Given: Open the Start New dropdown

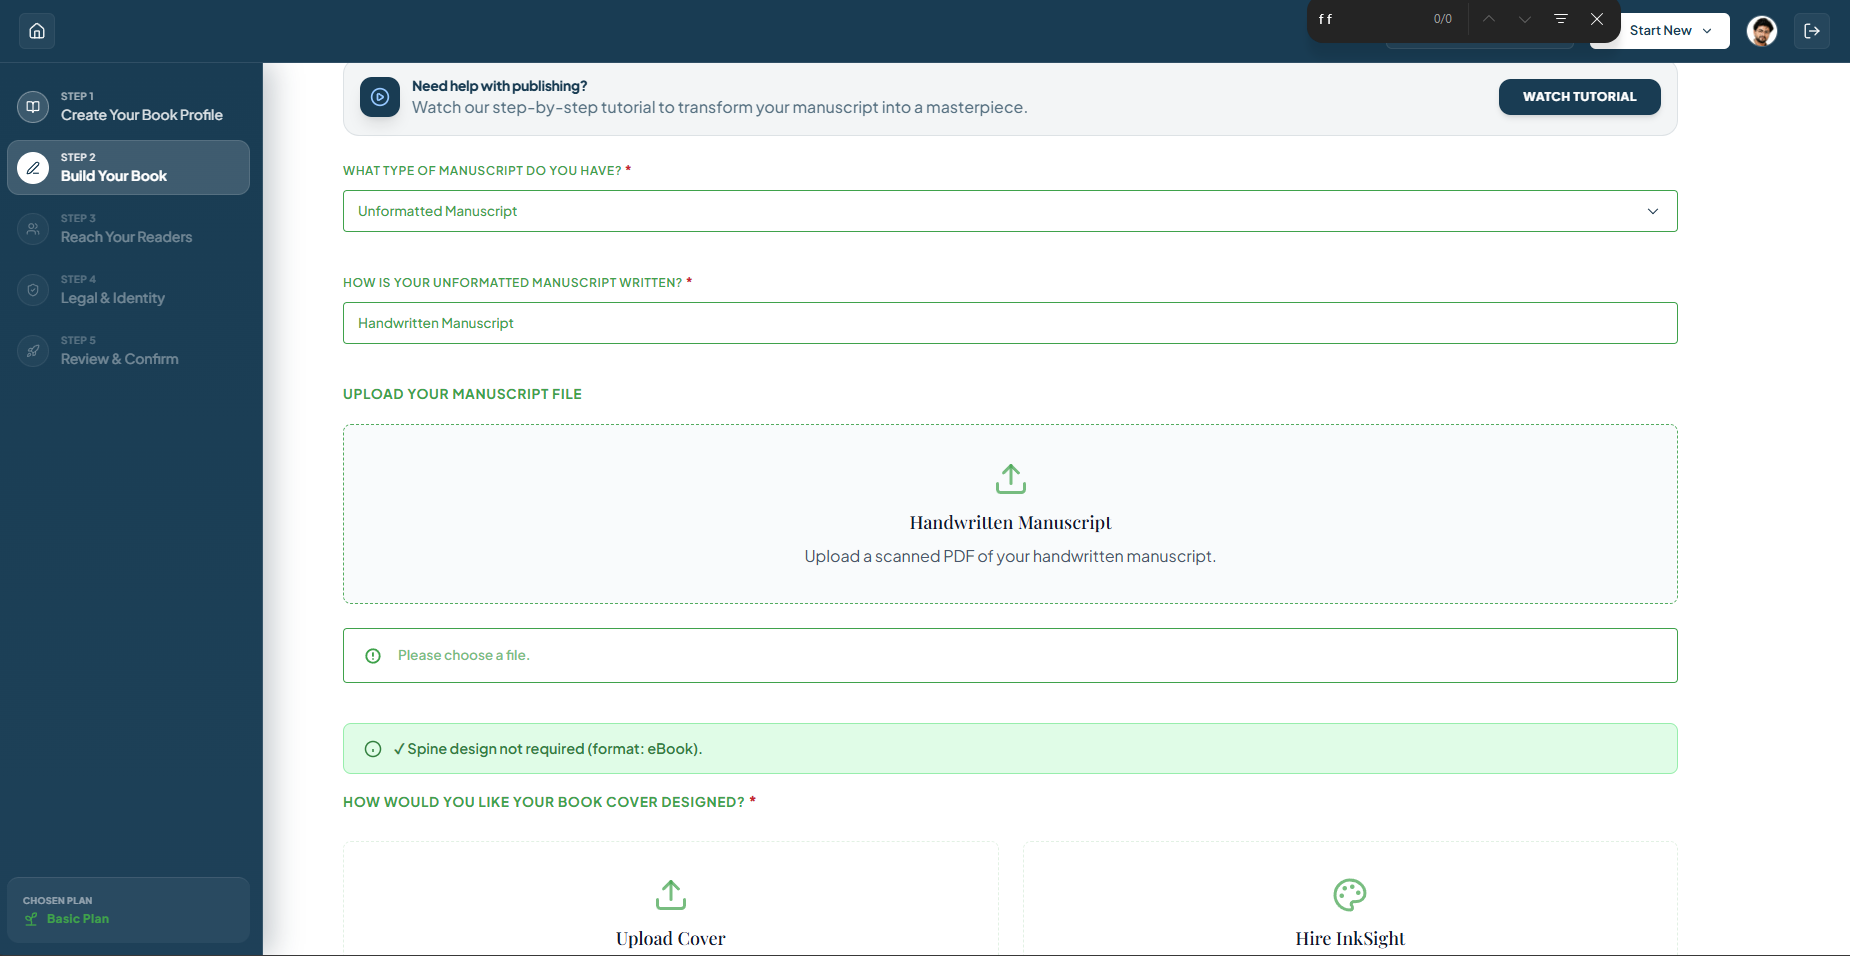Looking at the screenshot, I should coord(1669,31).
